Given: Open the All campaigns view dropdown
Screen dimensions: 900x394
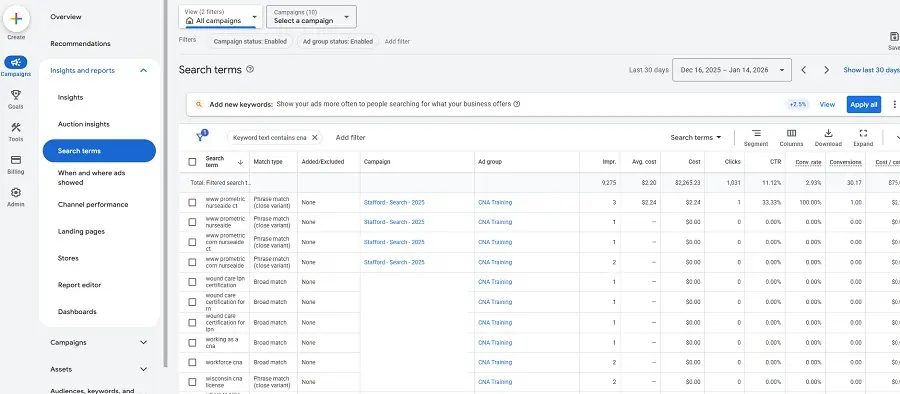Looking at the screenshot, I should click(x=220, y=17).
